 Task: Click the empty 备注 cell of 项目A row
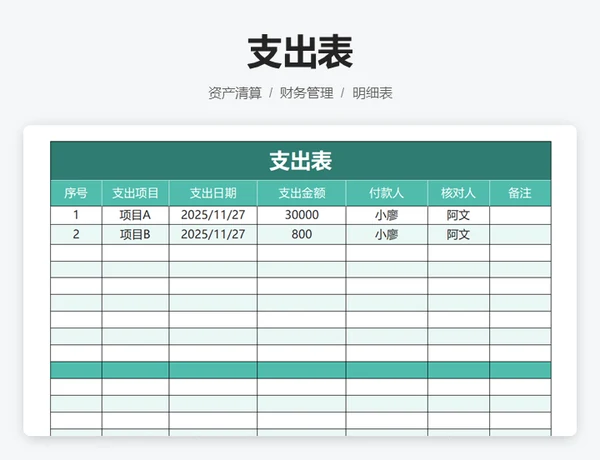pos(520,215)
